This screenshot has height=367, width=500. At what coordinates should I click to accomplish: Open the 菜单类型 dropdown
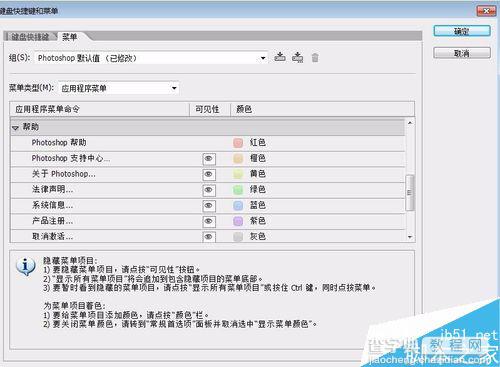(119, 88)
